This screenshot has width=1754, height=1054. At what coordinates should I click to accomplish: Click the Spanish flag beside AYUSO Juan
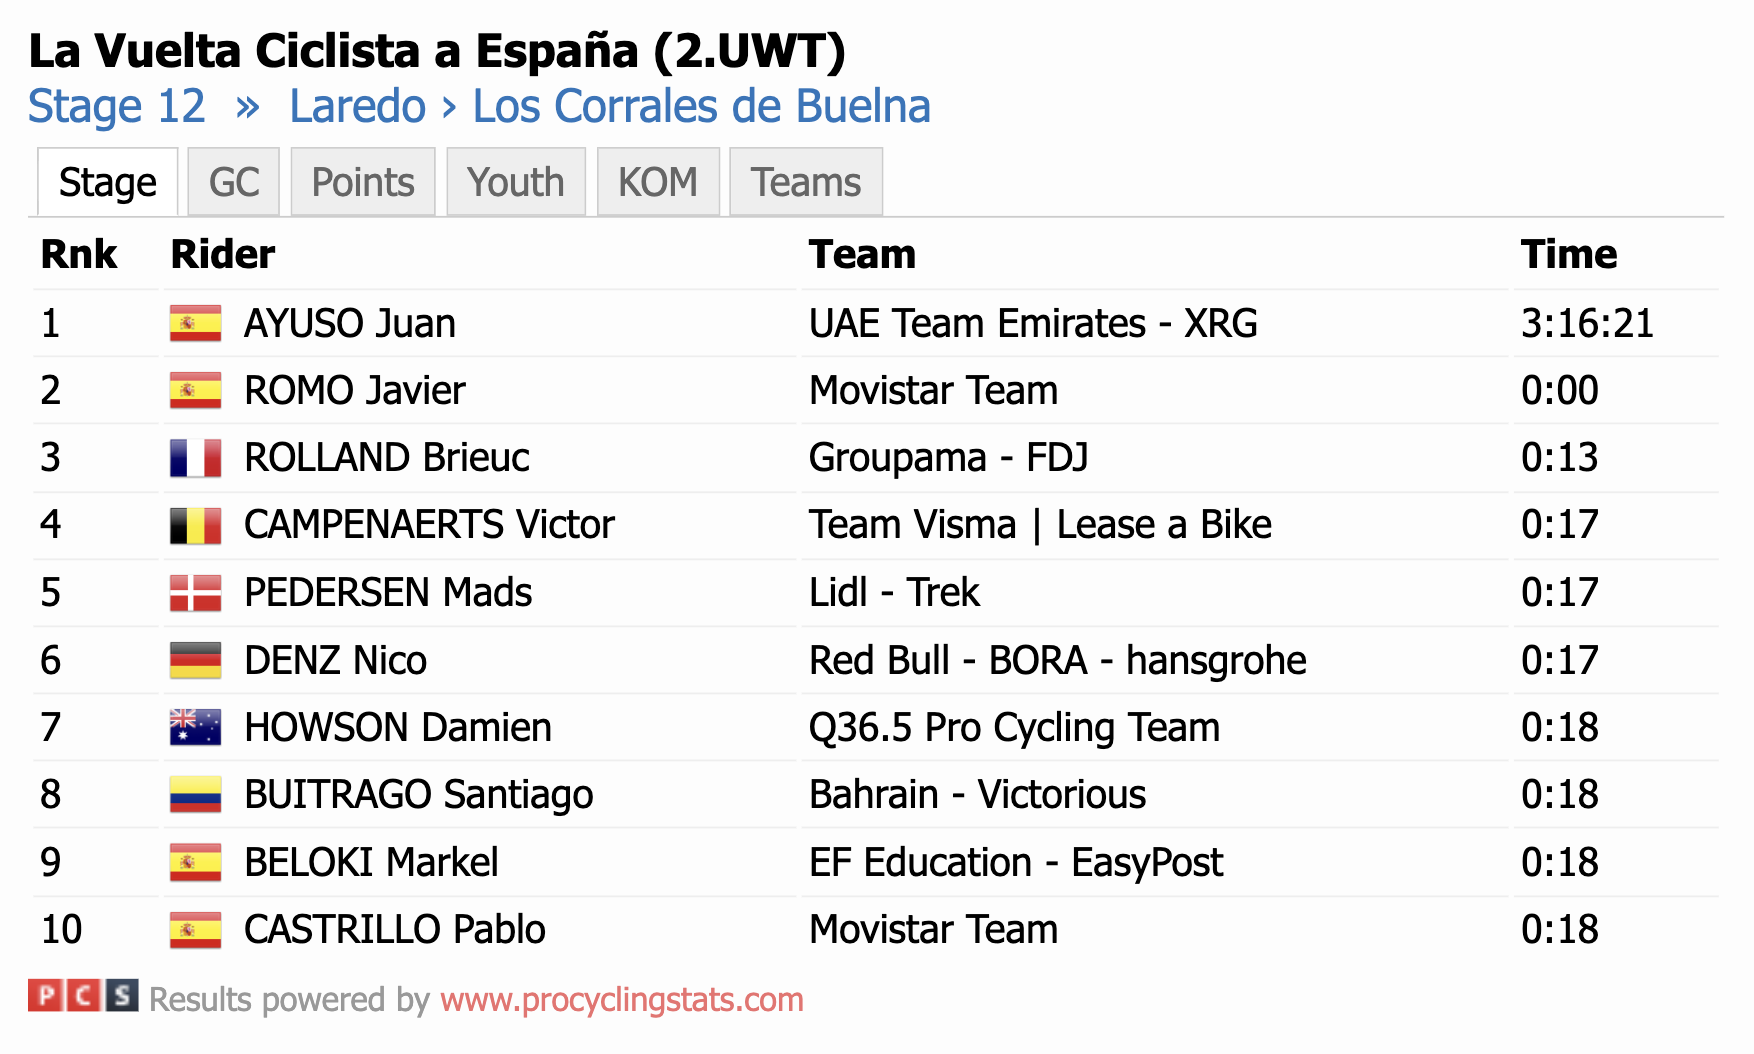coord(195,324)
